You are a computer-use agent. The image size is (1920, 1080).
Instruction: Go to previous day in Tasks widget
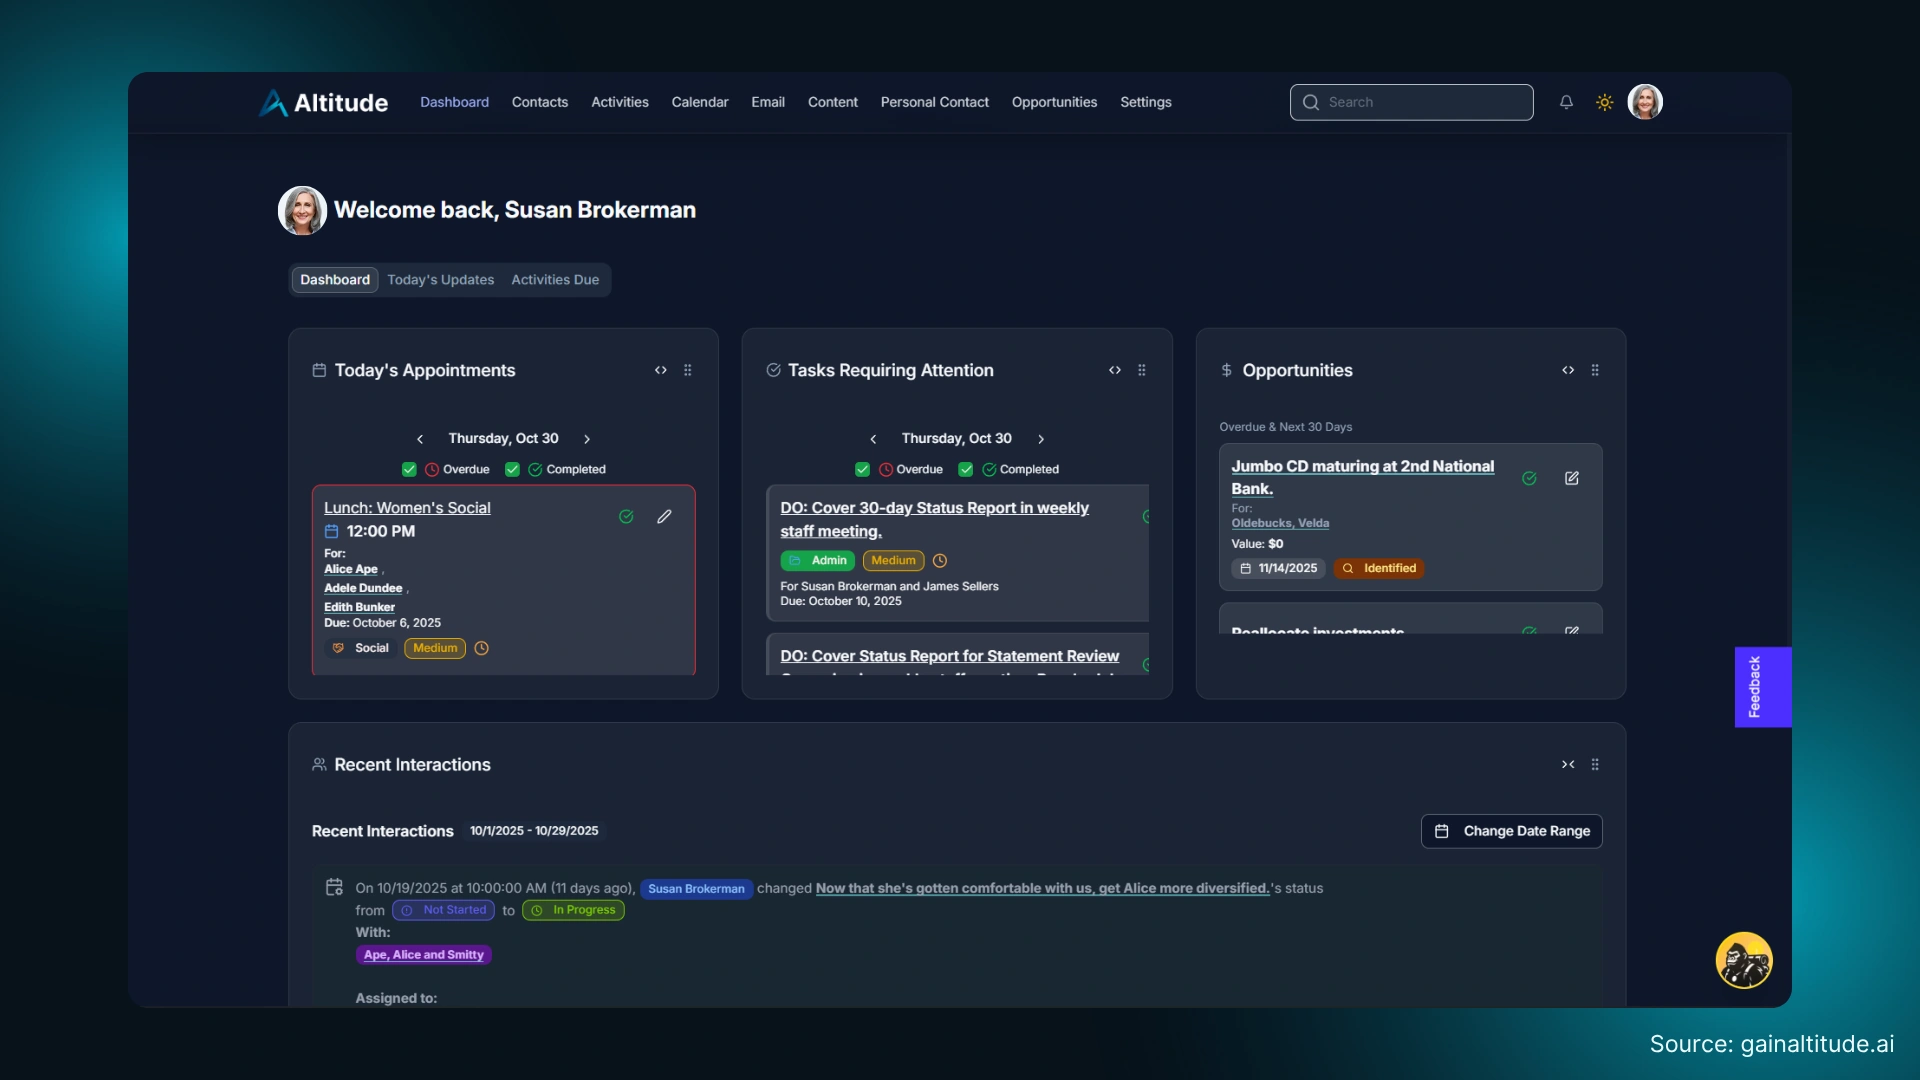(873, 439)
